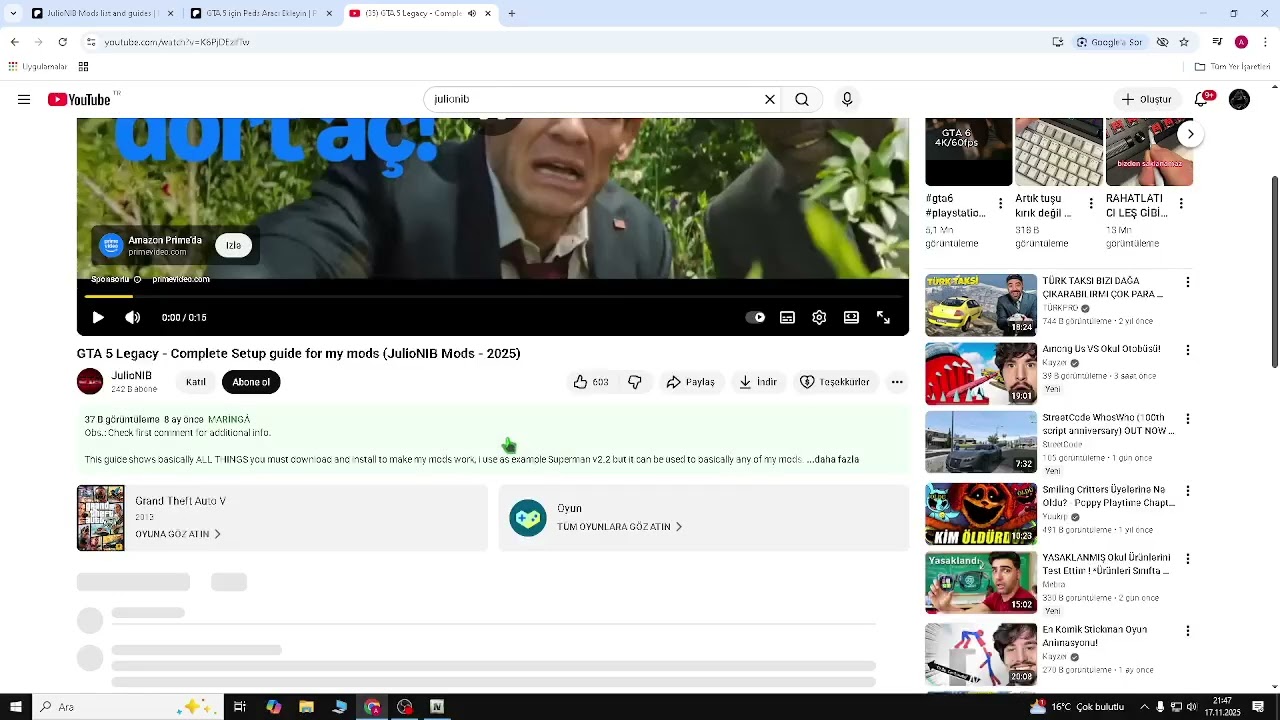
Task: Open the primevideo.com sponsor link
Action: coord(181,279)
